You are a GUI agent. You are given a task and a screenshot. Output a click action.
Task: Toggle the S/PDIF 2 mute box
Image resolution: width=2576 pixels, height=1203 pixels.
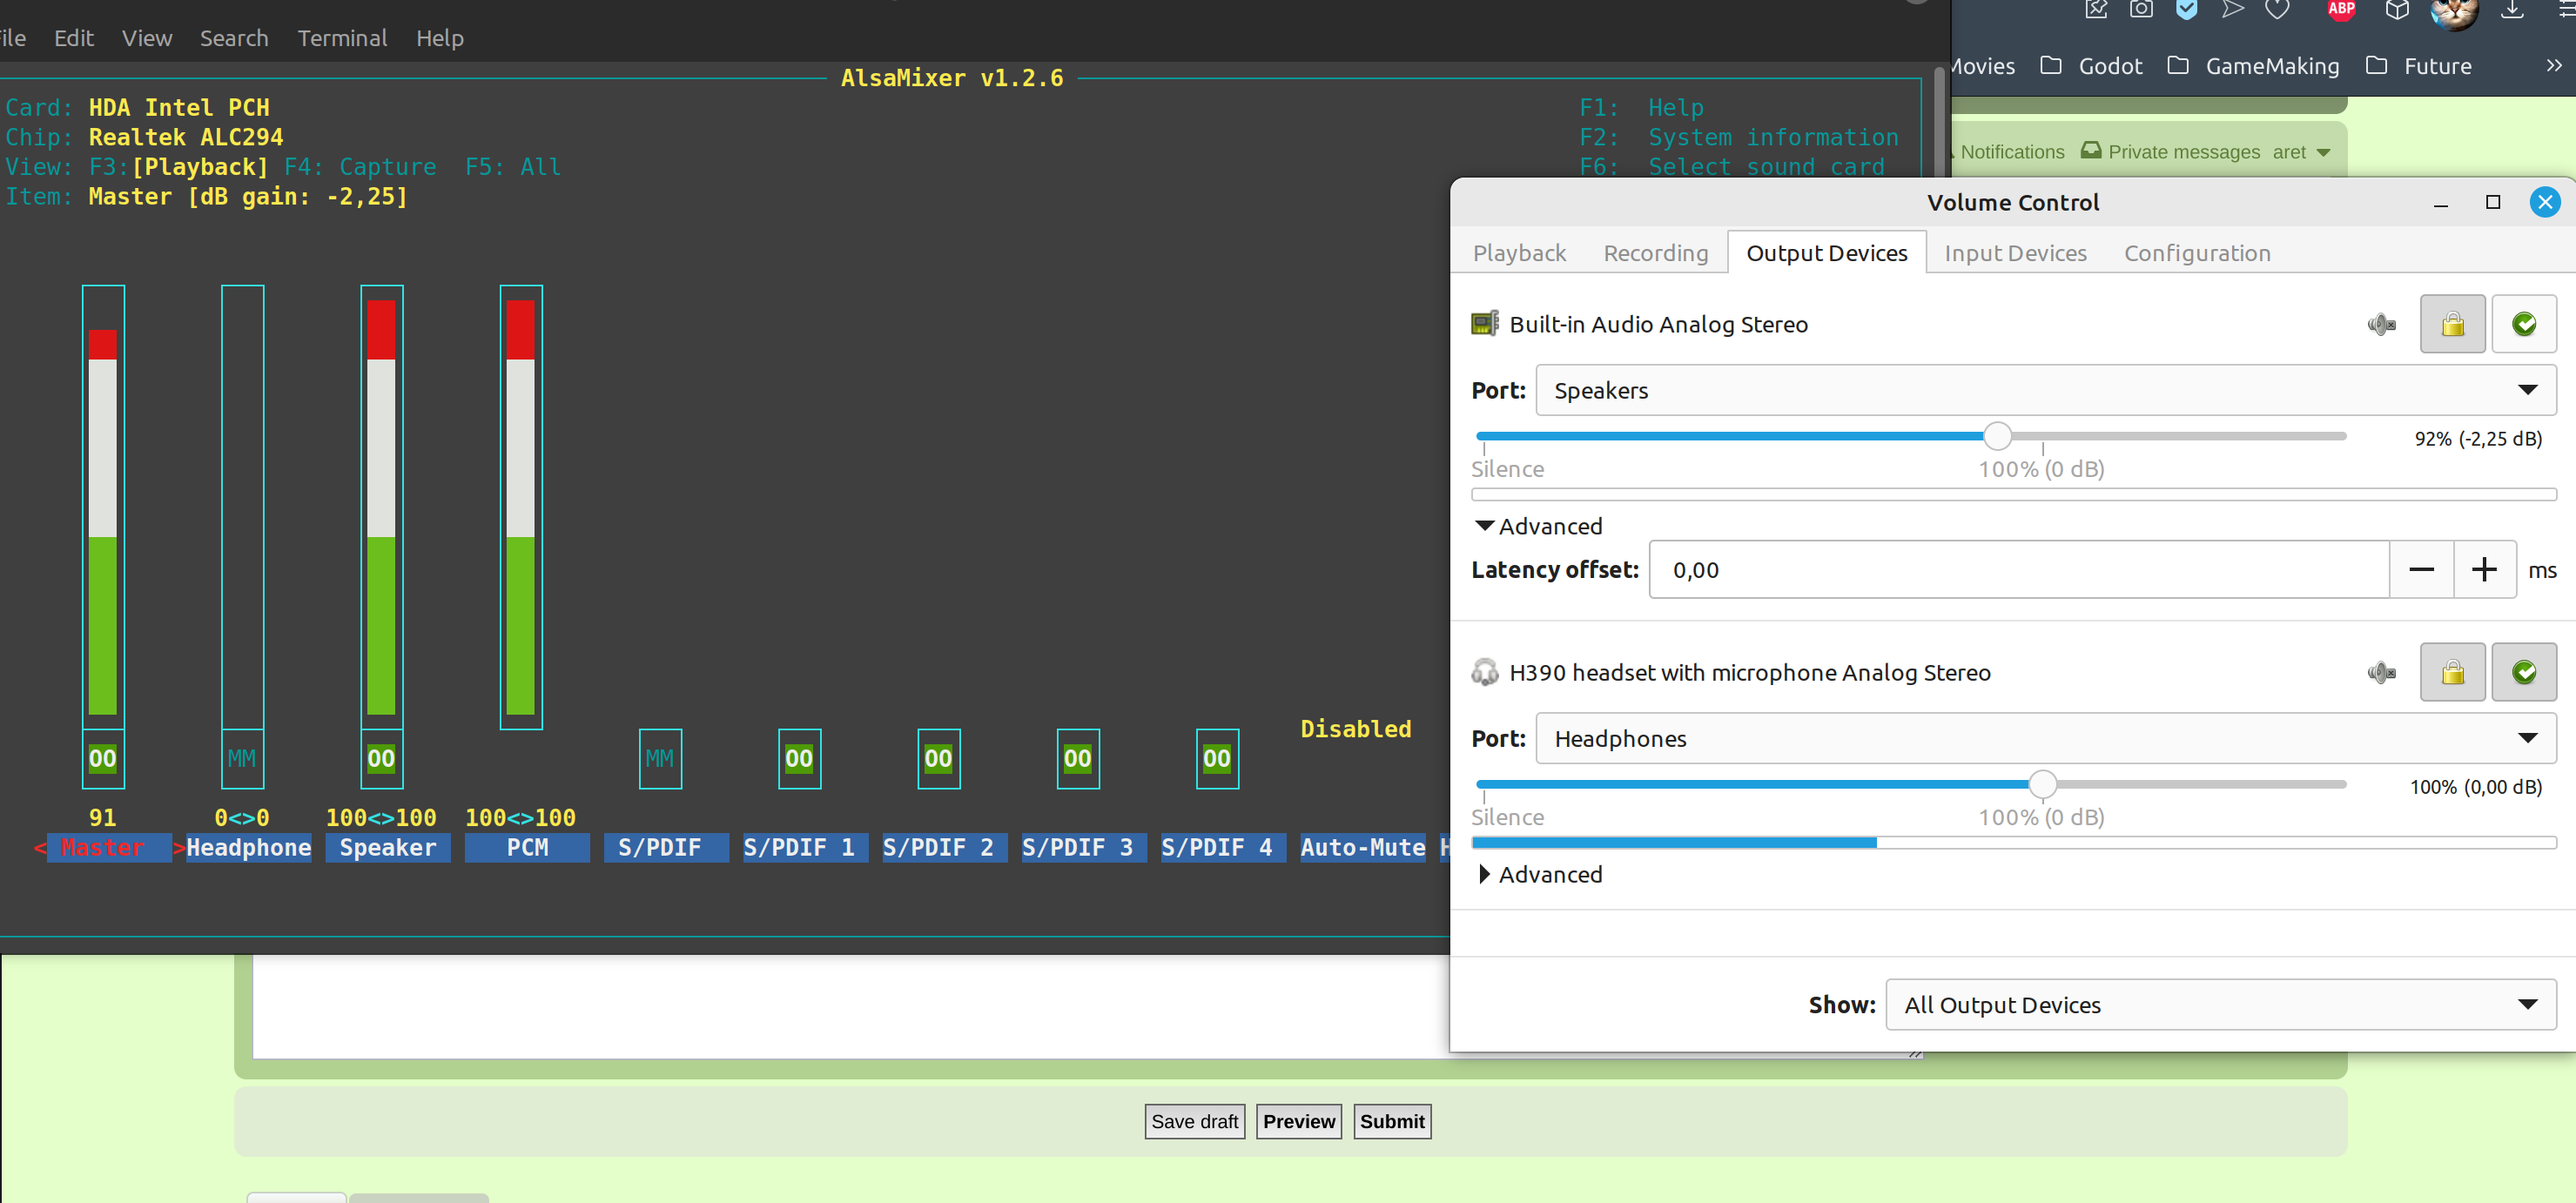938,758
